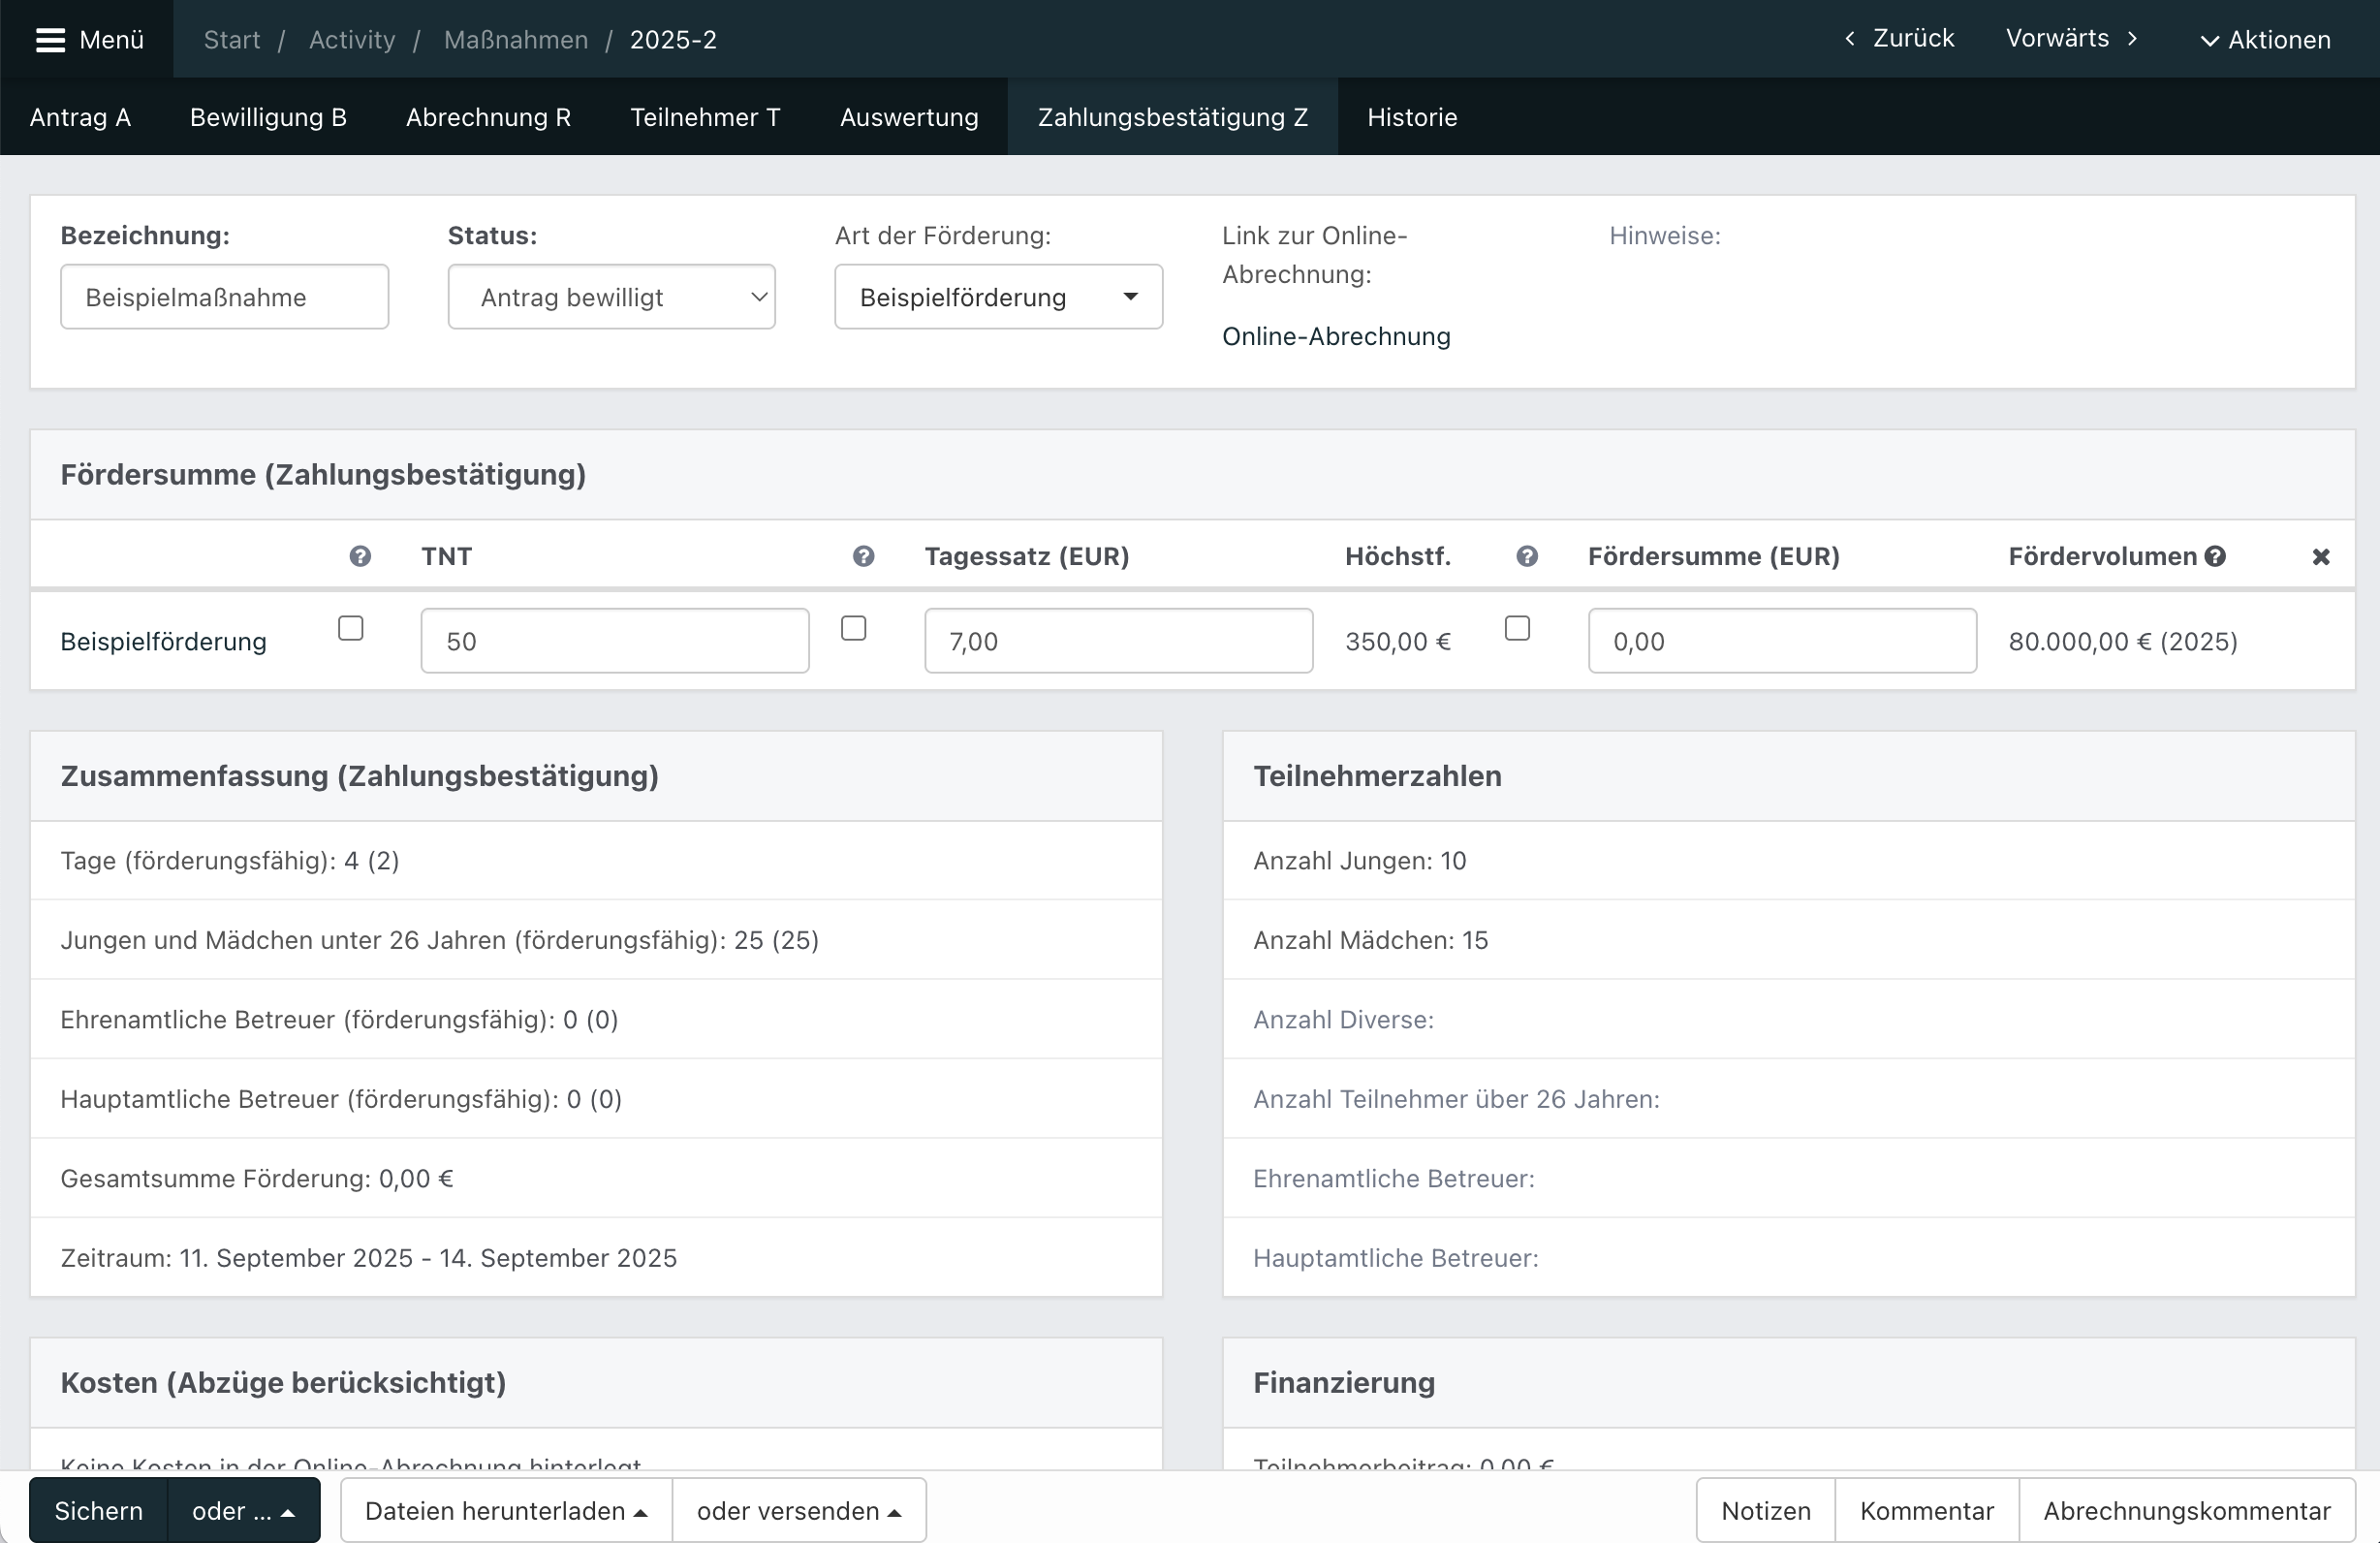This screenshot has width=2380, height=1543.
Task: Click 'Ehrenamtliche Betreuer (förderungsfähig): 0 (0)' row
Action: (x=596, y=1020)
